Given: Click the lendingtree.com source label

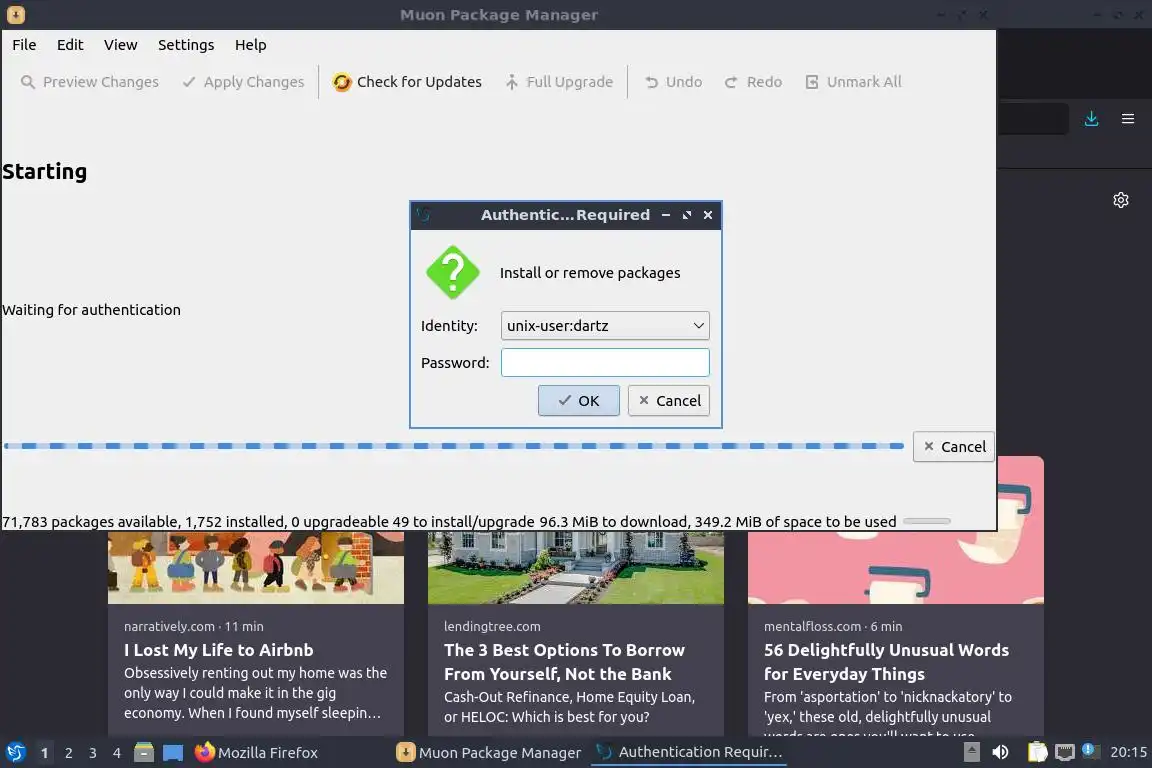Looking at the screenshot, I should (x=492, y=627).
